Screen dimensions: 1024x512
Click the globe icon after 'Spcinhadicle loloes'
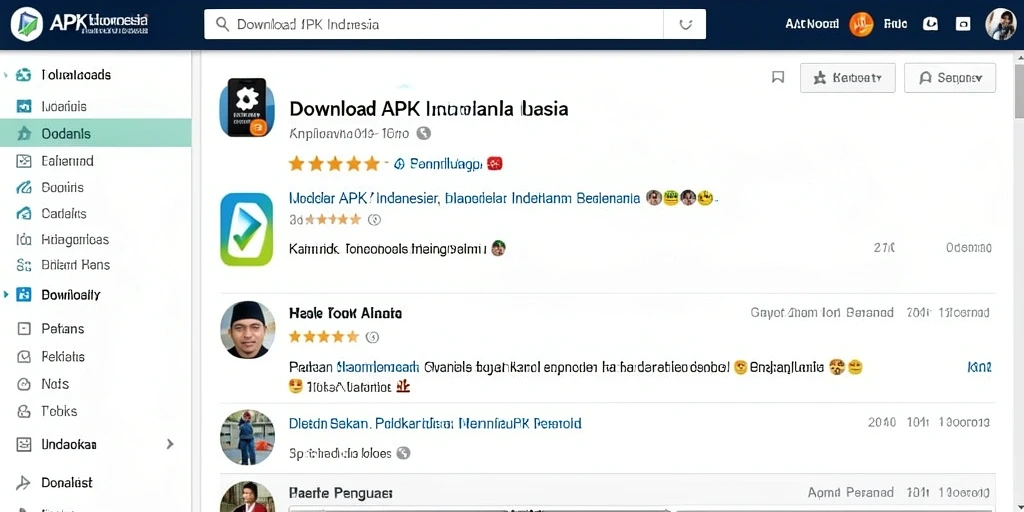[x=404, y=453]
